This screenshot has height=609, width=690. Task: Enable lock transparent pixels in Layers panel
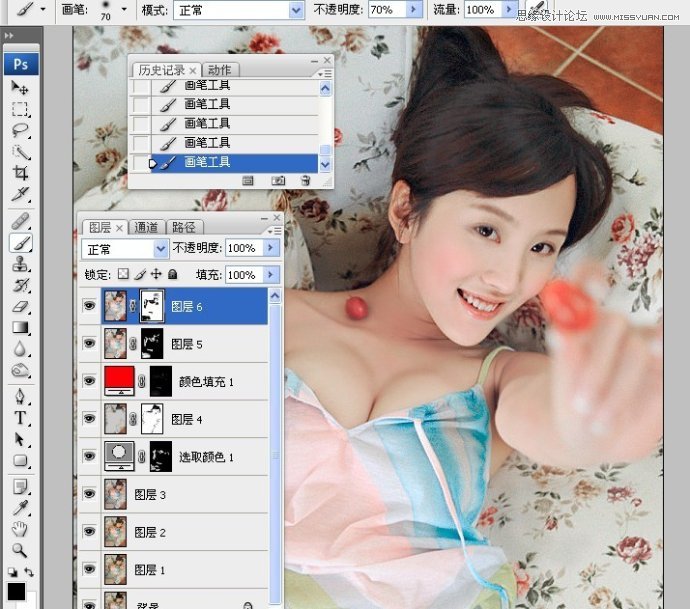pos(123,274)
